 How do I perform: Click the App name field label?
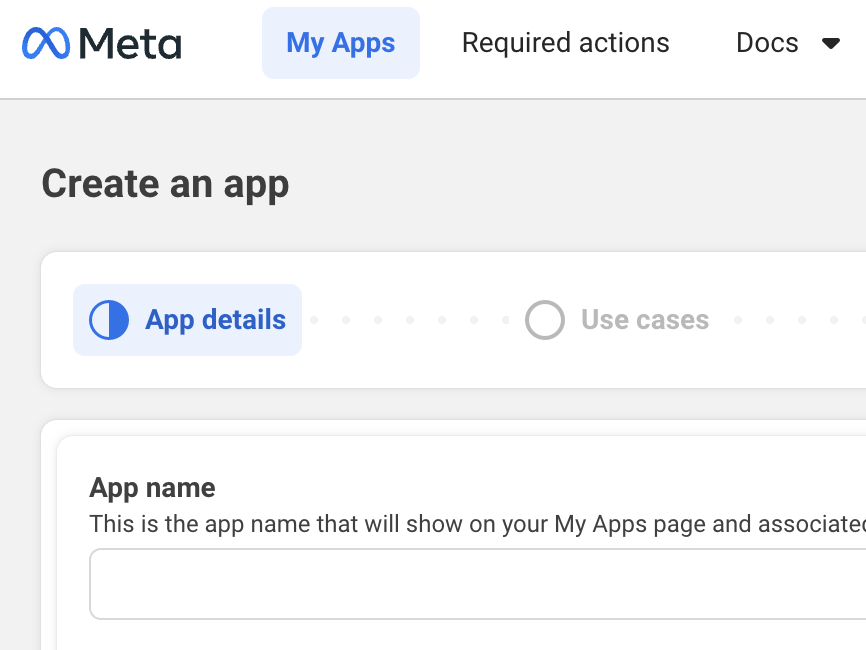pyautogui.click(x=152, y=488)
